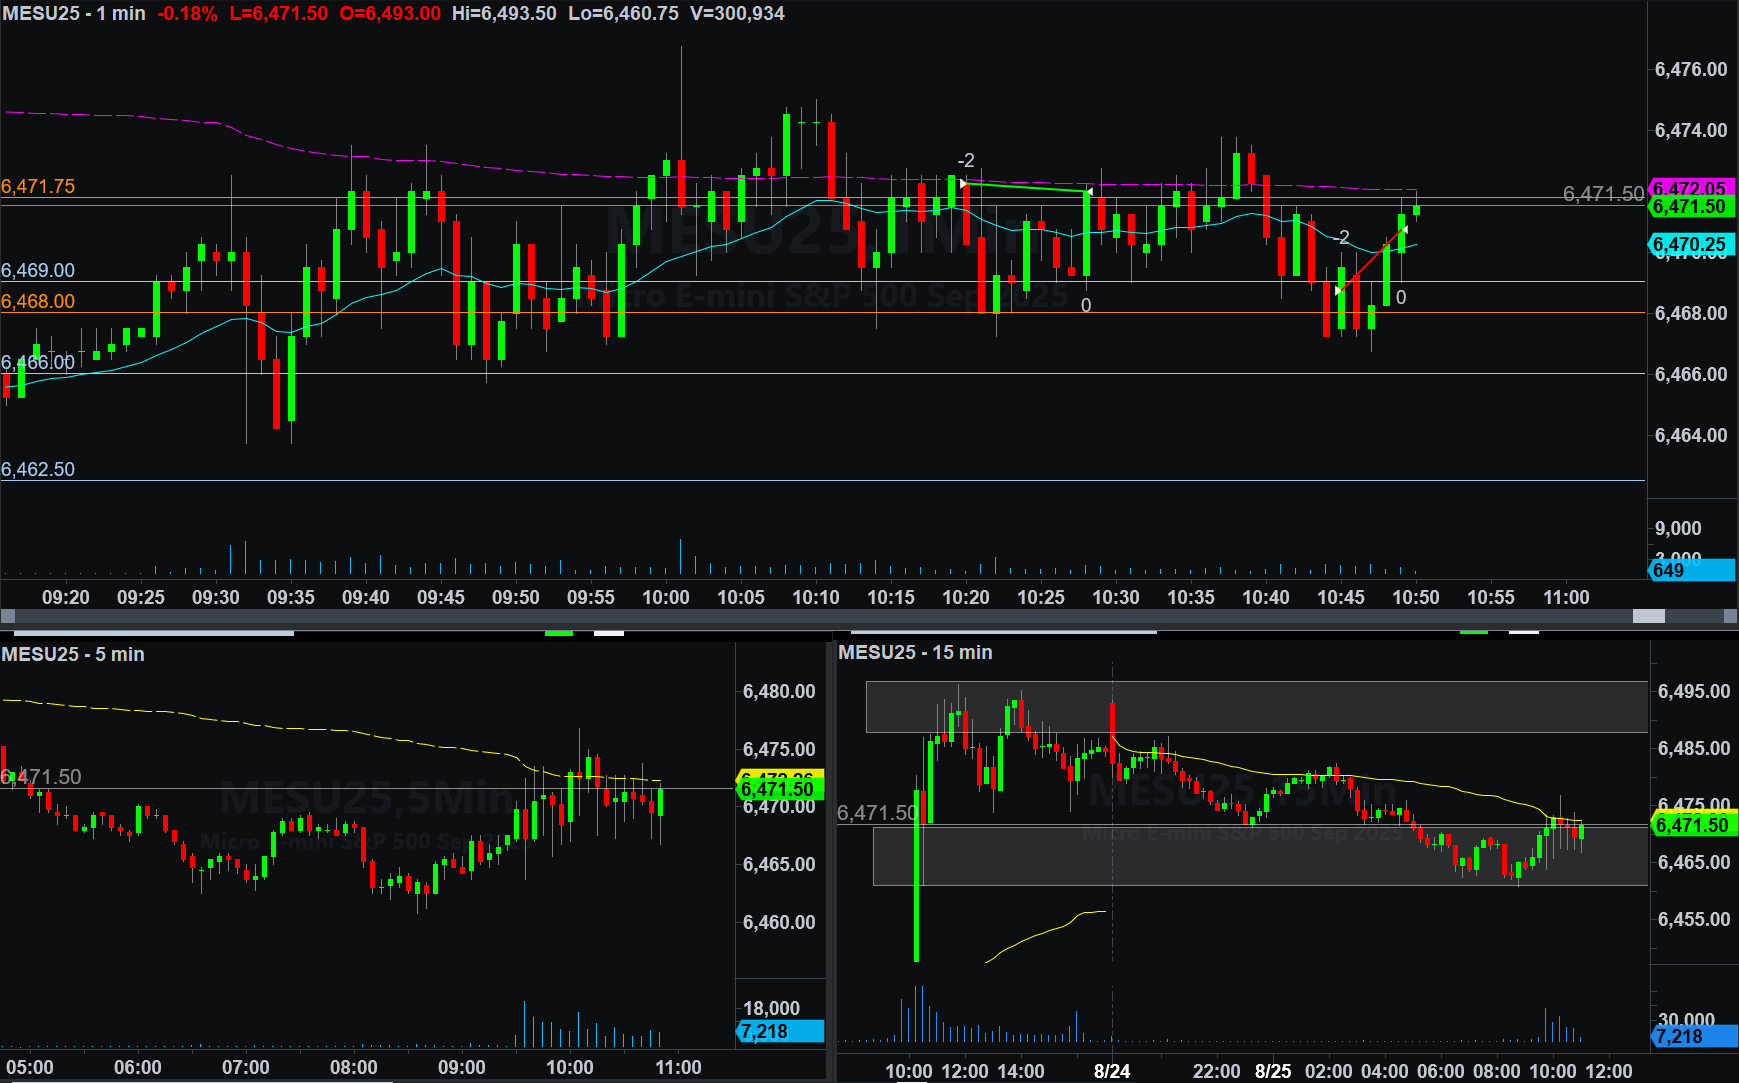Click the magenta 6,472.05 price tag

coord(1690,188)
